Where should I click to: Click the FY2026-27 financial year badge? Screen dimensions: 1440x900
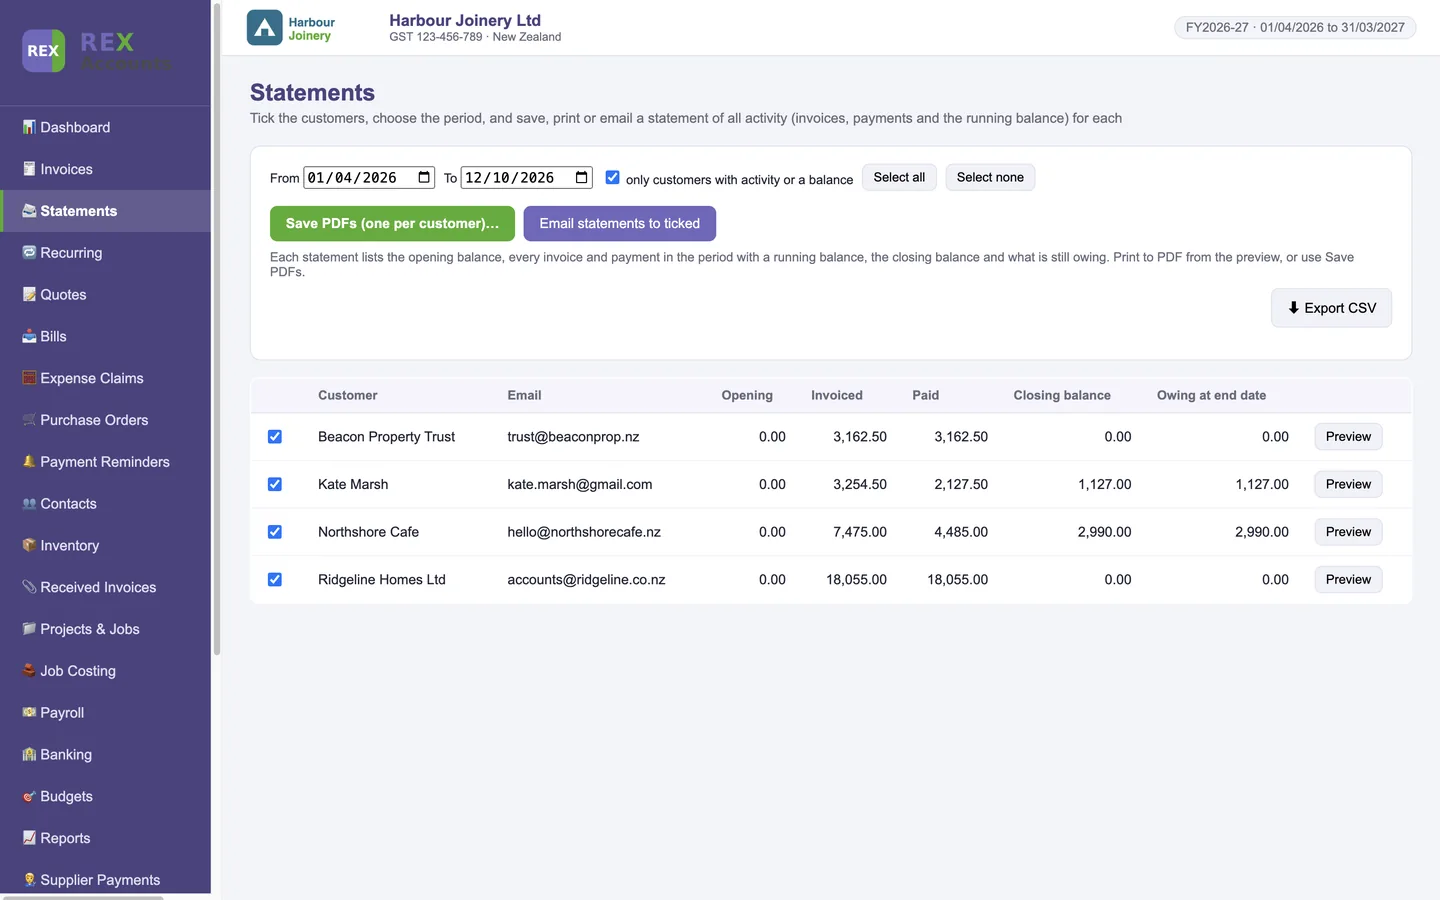tap(1295, 27)
